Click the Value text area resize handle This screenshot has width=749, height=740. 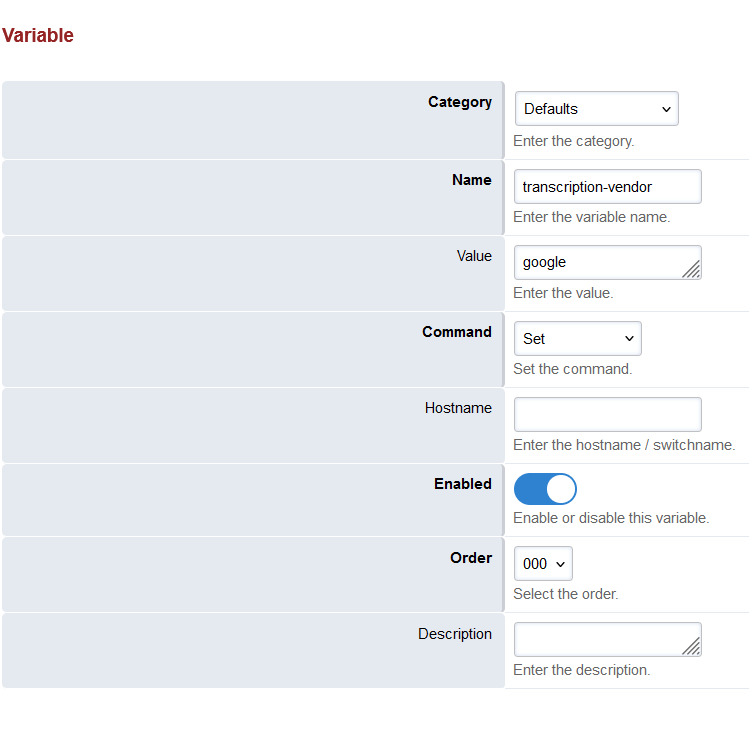click(691, 270)
